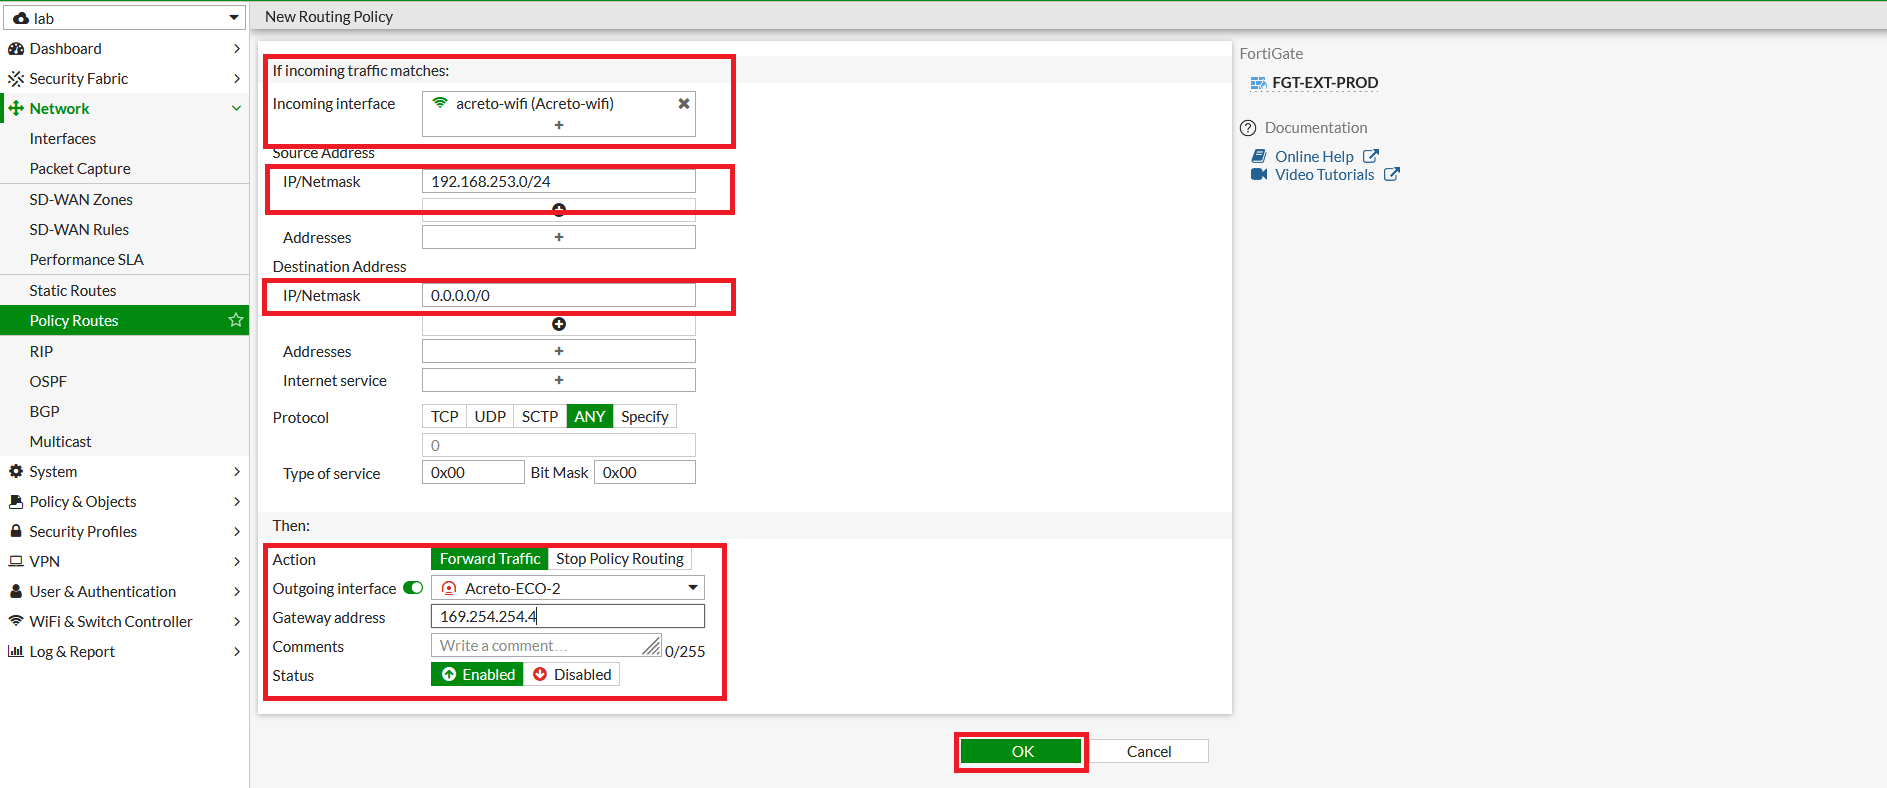Click the VPN laptop icon
This screenshot has height=788, width=1887.
point(16,562)
